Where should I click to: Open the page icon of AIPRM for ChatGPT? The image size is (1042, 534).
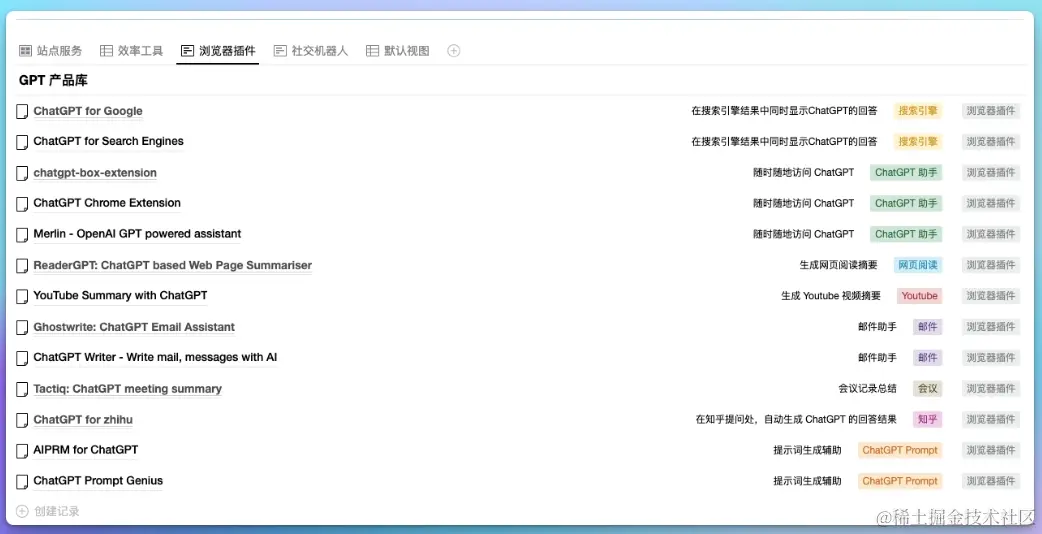pos(22,450)
